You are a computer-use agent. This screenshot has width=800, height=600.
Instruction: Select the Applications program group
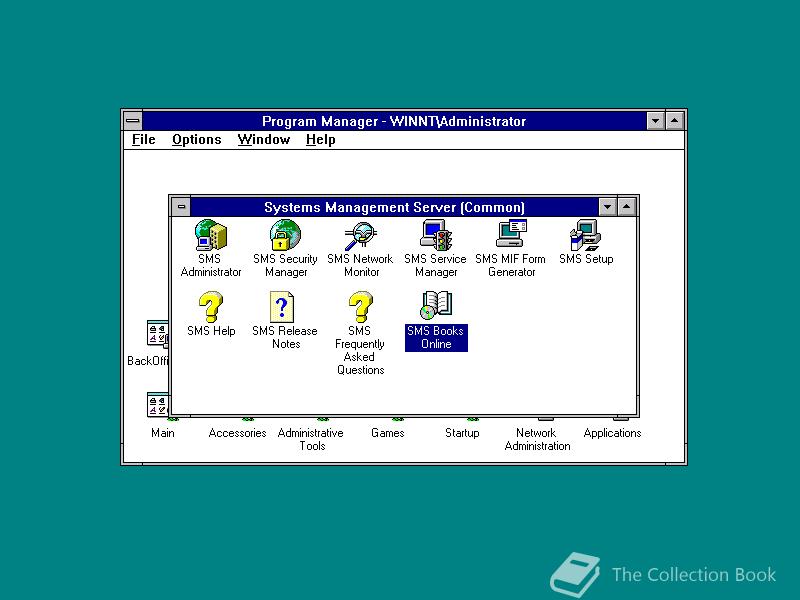click(x=612, y=433)
